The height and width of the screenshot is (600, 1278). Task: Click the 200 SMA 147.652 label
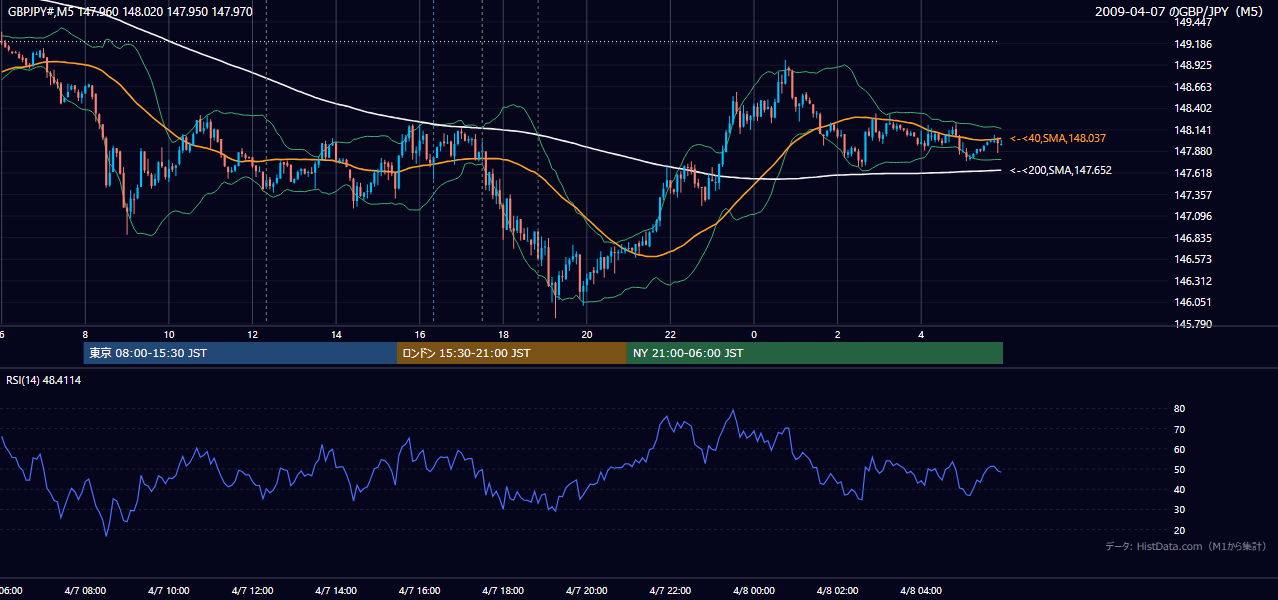(x=1061, y=170)
